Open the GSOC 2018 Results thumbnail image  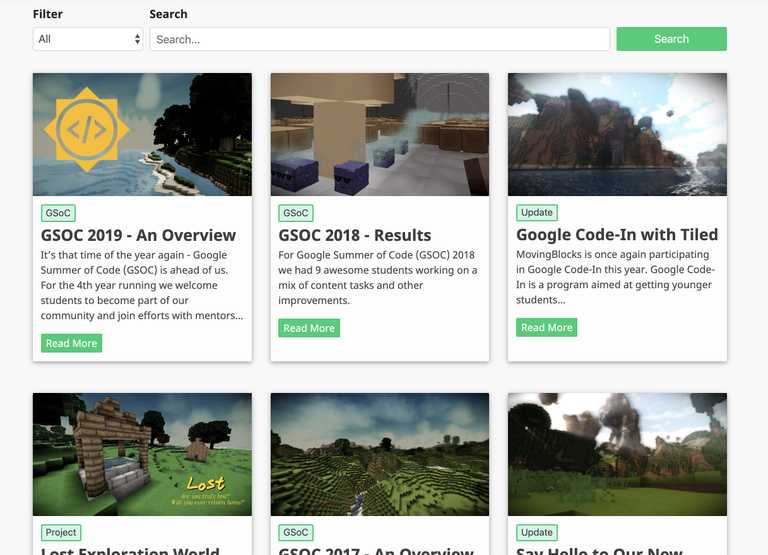380,135
